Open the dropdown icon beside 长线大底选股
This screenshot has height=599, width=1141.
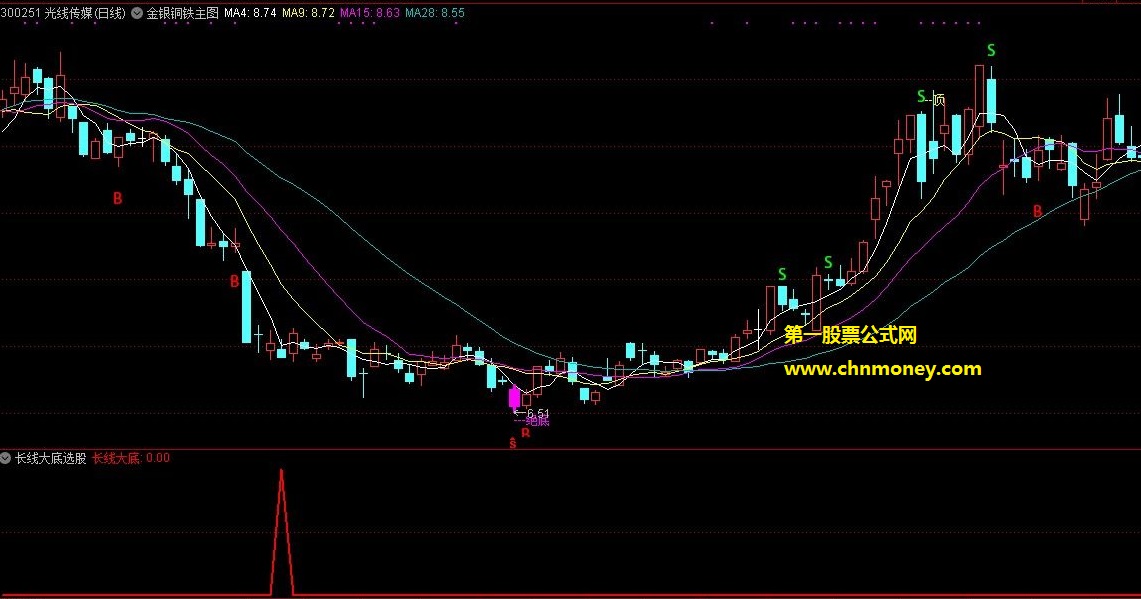pos(6,458)
